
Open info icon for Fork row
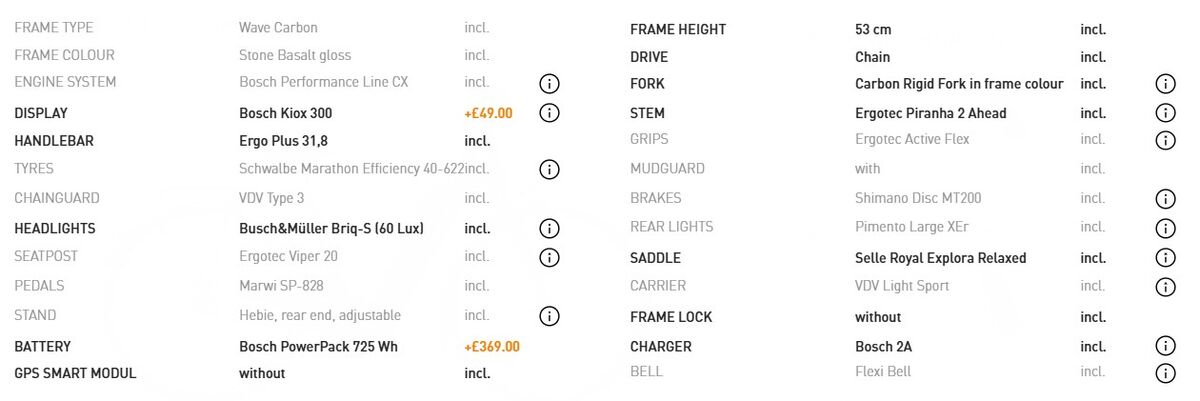click(1165, 84)
